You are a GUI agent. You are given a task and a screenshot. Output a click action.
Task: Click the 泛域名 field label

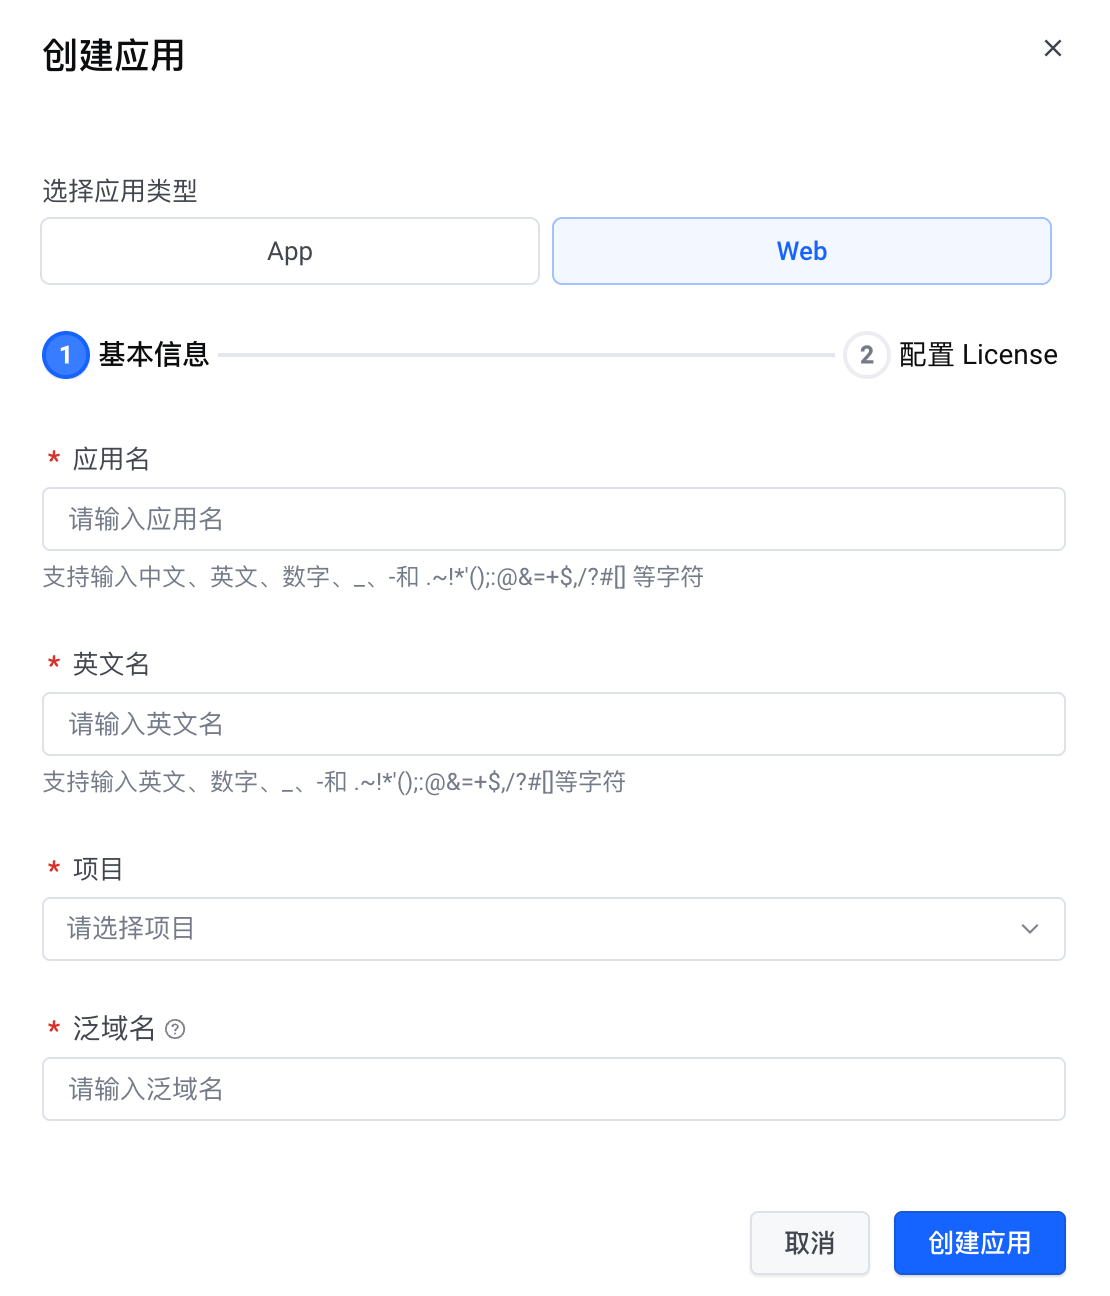point(114,1029)
